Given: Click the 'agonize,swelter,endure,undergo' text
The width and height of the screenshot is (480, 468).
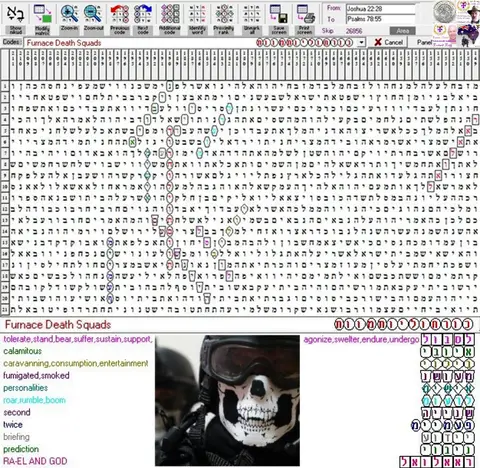Looking at the screenshot, I should 361,340.
